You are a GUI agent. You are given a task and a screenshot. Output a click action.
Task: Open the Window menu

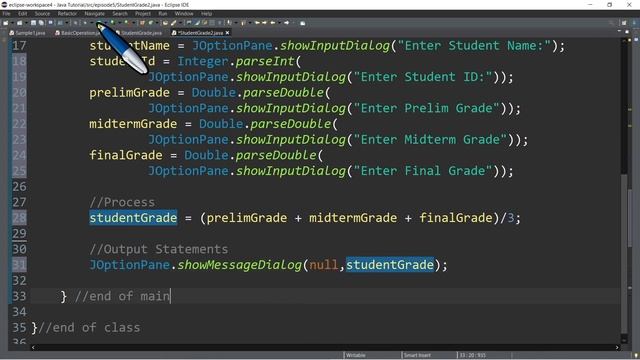coord(184,13)
